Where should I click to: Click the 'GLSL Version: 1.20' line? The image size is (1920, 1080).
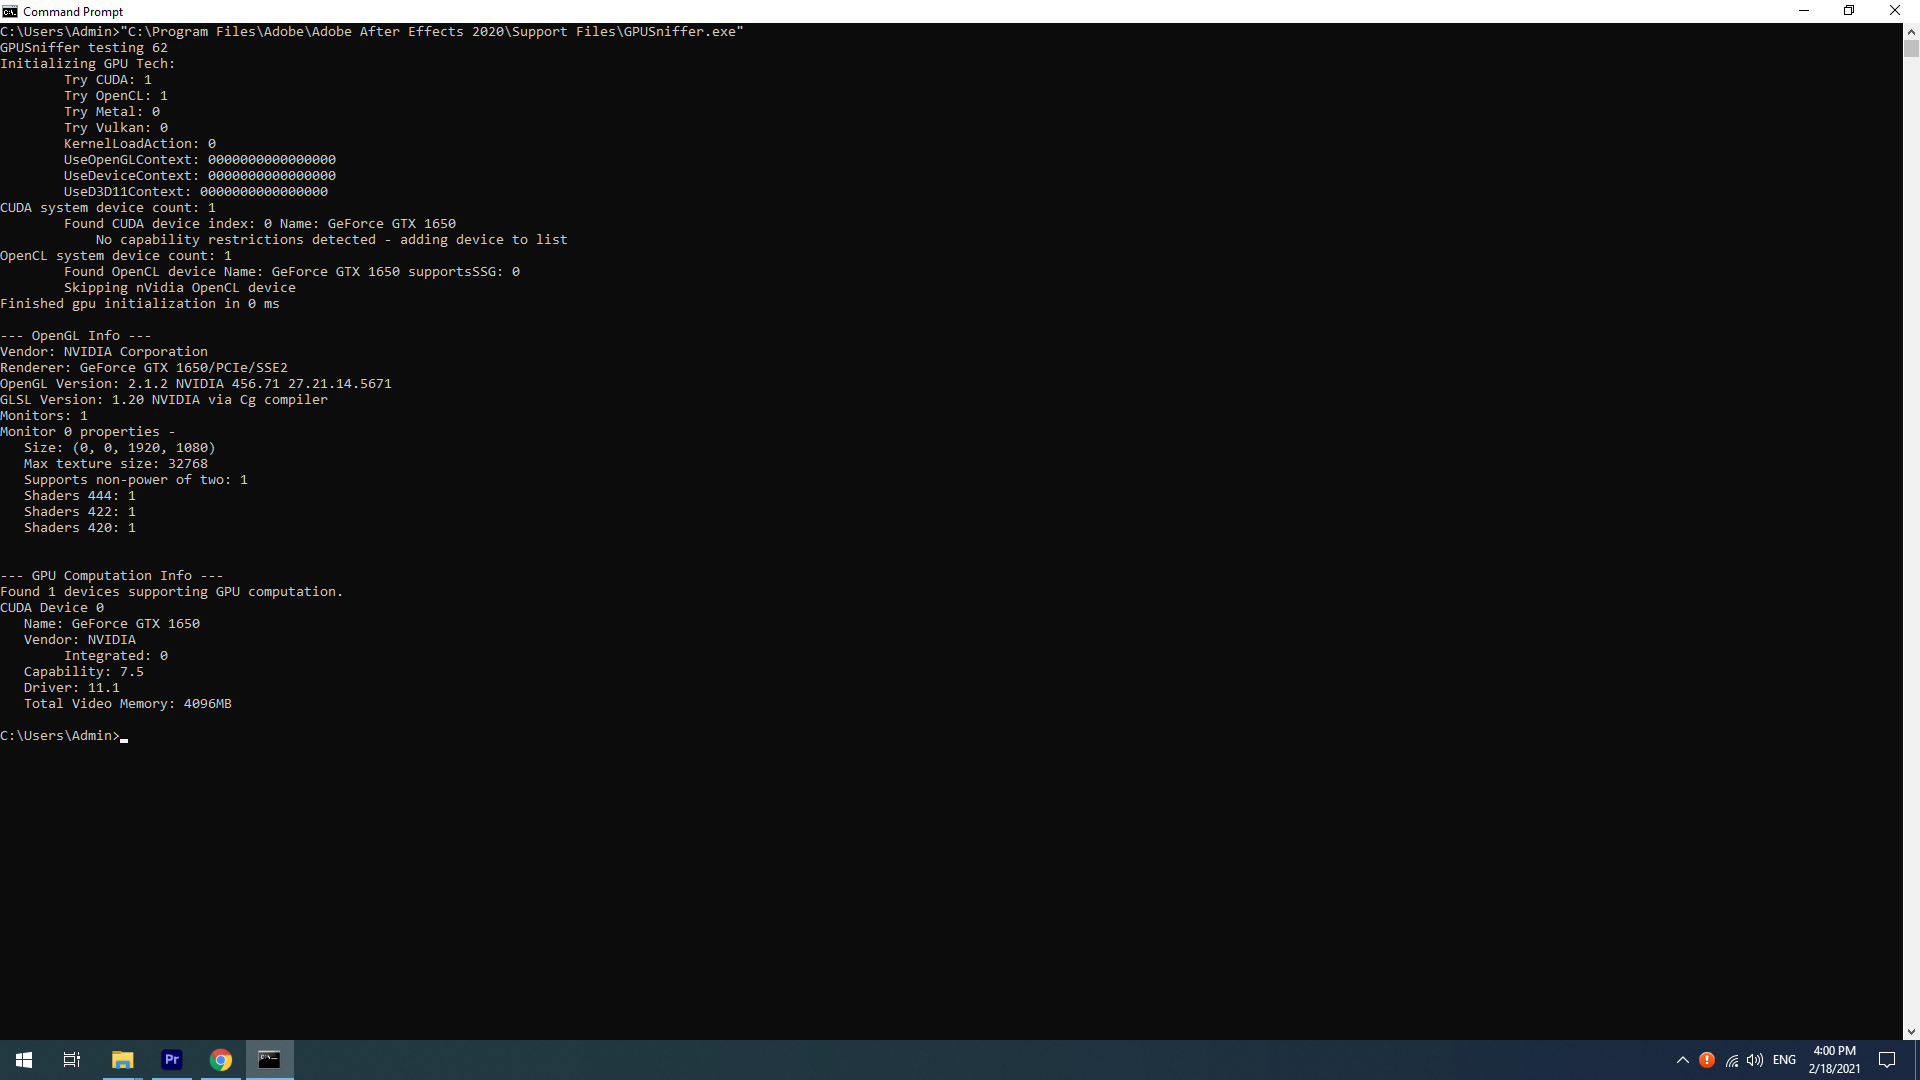point(164,400)
